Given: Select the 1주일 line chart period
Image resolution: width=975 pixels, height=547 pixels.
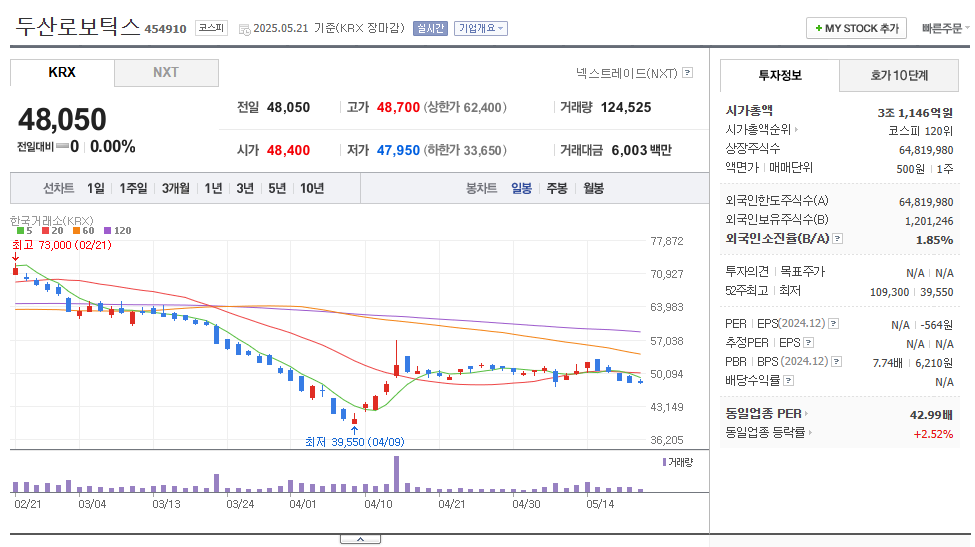Looking at the screenshot, I should [133, 188].
